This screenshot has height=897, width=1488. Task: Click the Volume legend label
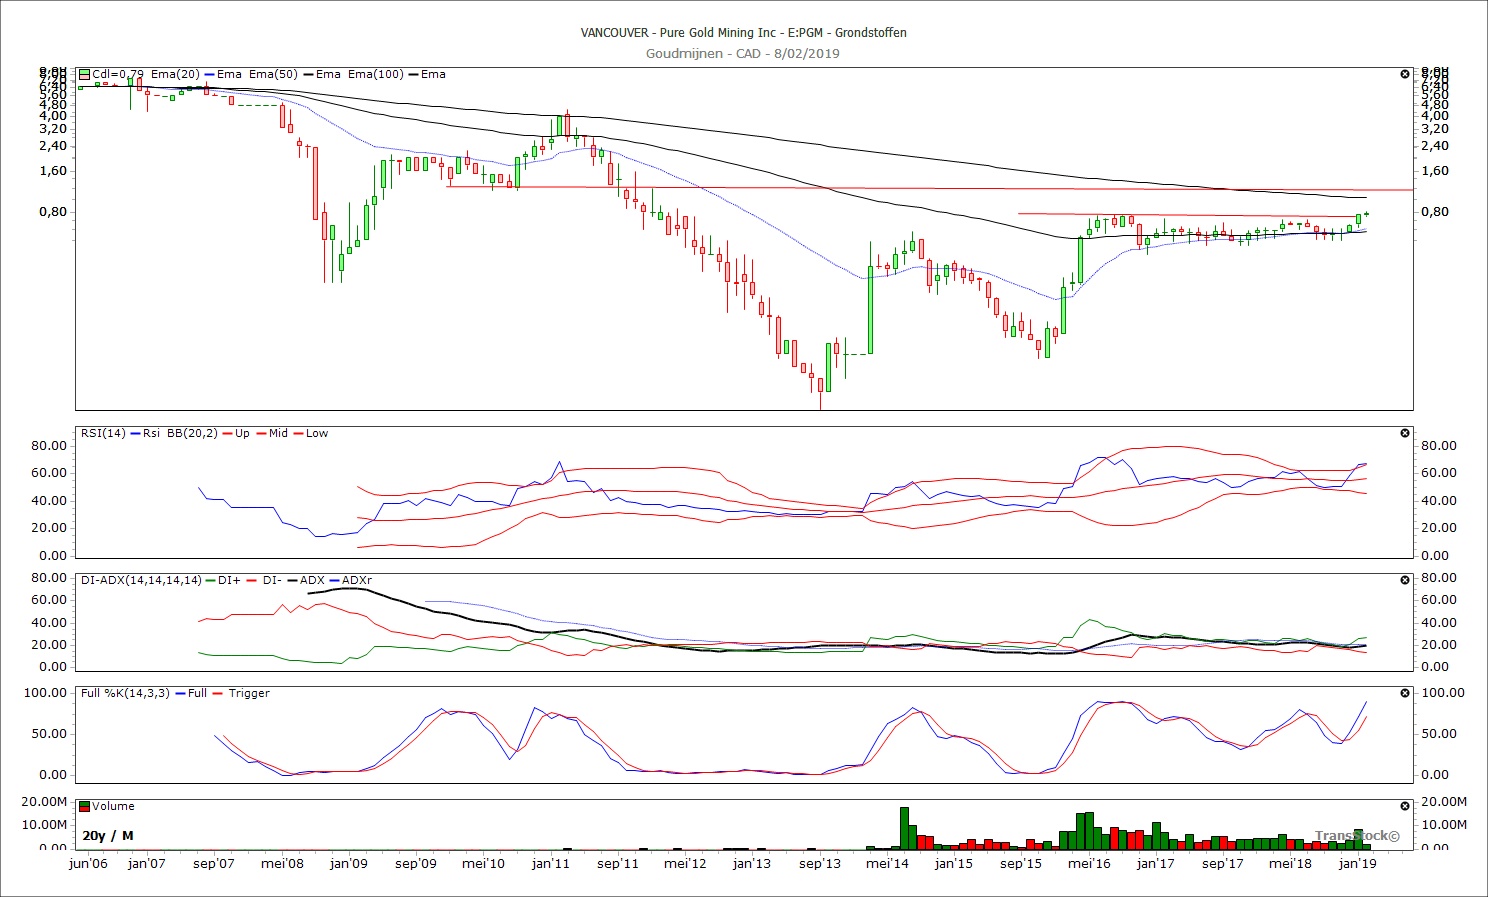click(x=113, y=806)
